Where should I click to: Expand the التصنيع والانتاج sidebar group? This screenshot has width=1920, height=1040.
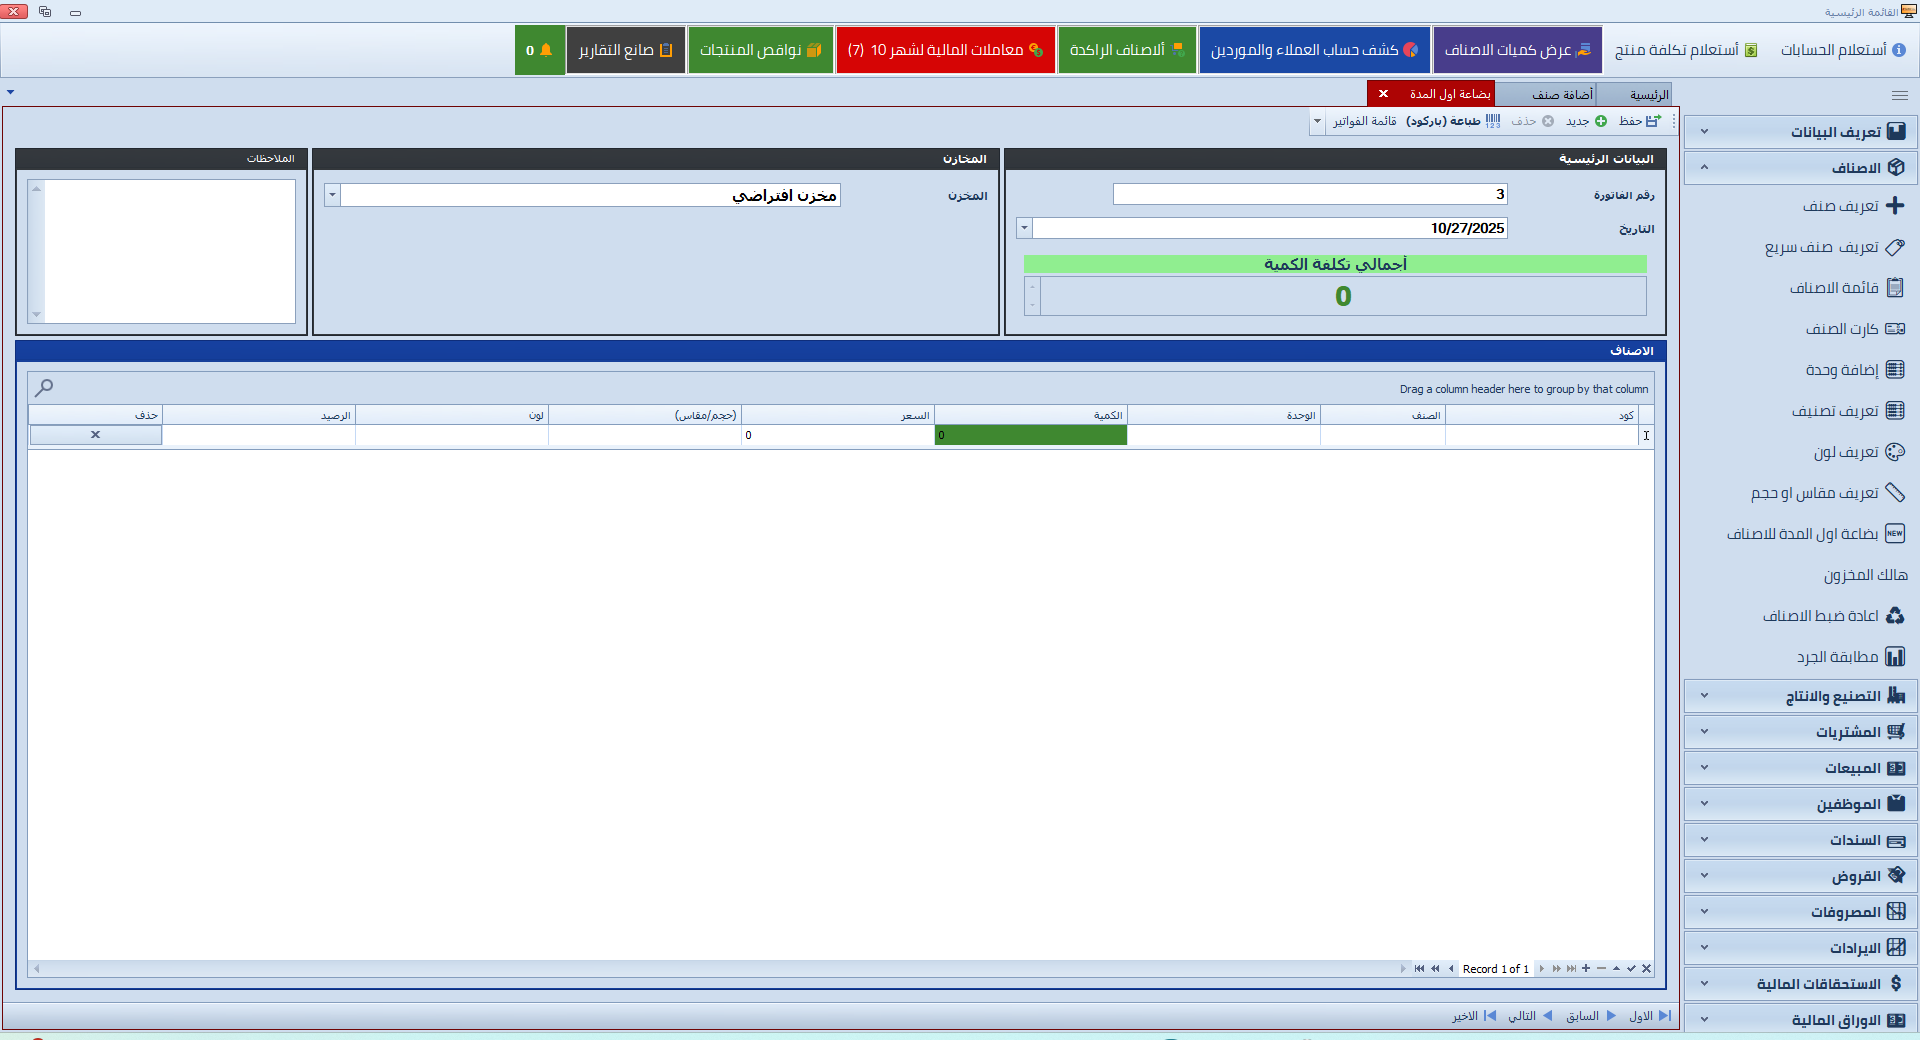point(1800,696)
